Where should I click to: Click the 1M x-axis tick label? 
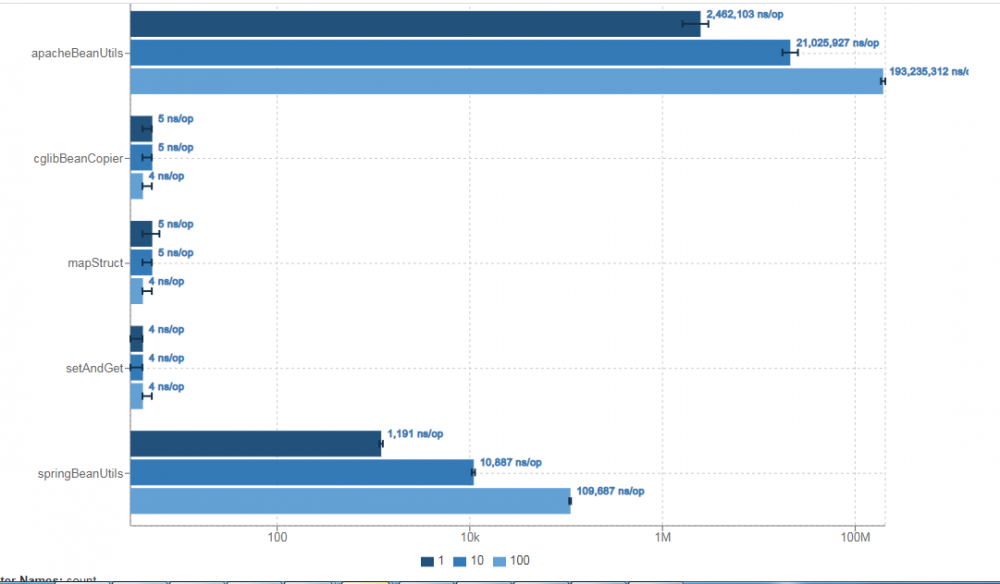pos(663,537)
